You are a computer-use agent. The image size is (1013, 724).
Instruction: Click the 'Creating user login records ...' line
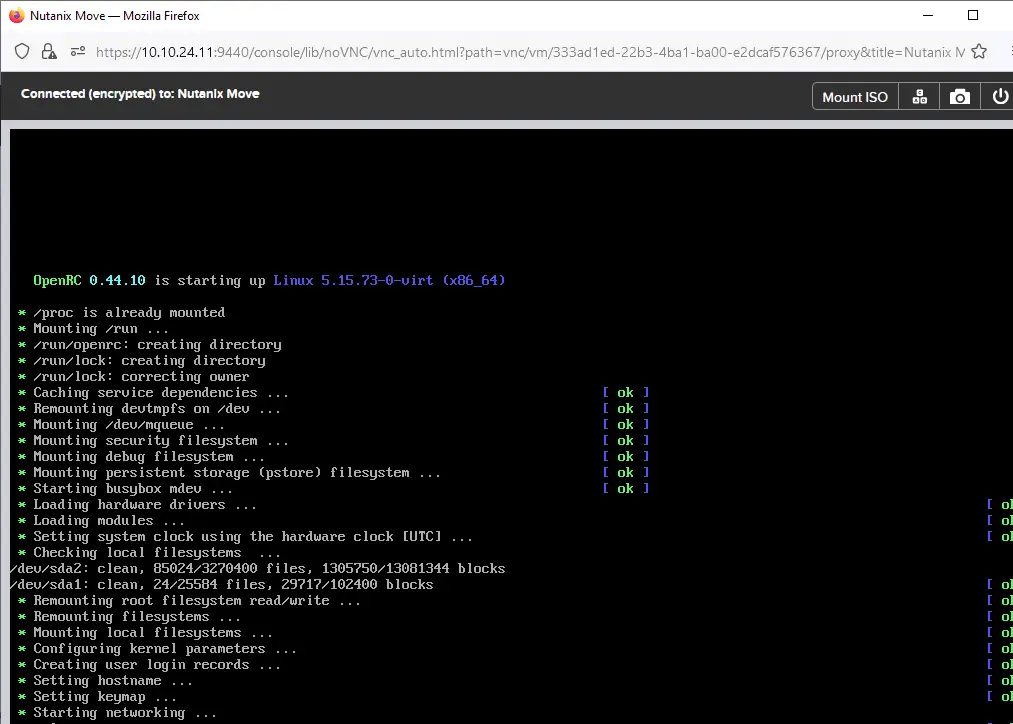pyautogui.click(x=157, y=665)
